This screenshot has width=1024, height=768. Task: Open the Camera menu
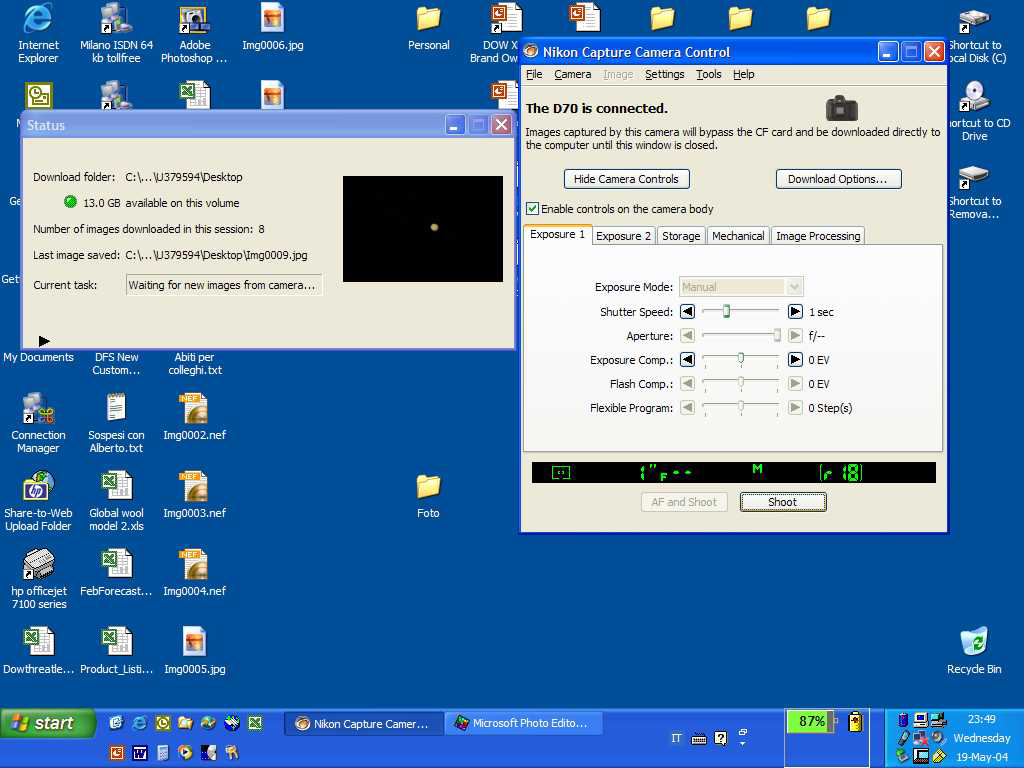pos(573,74)
